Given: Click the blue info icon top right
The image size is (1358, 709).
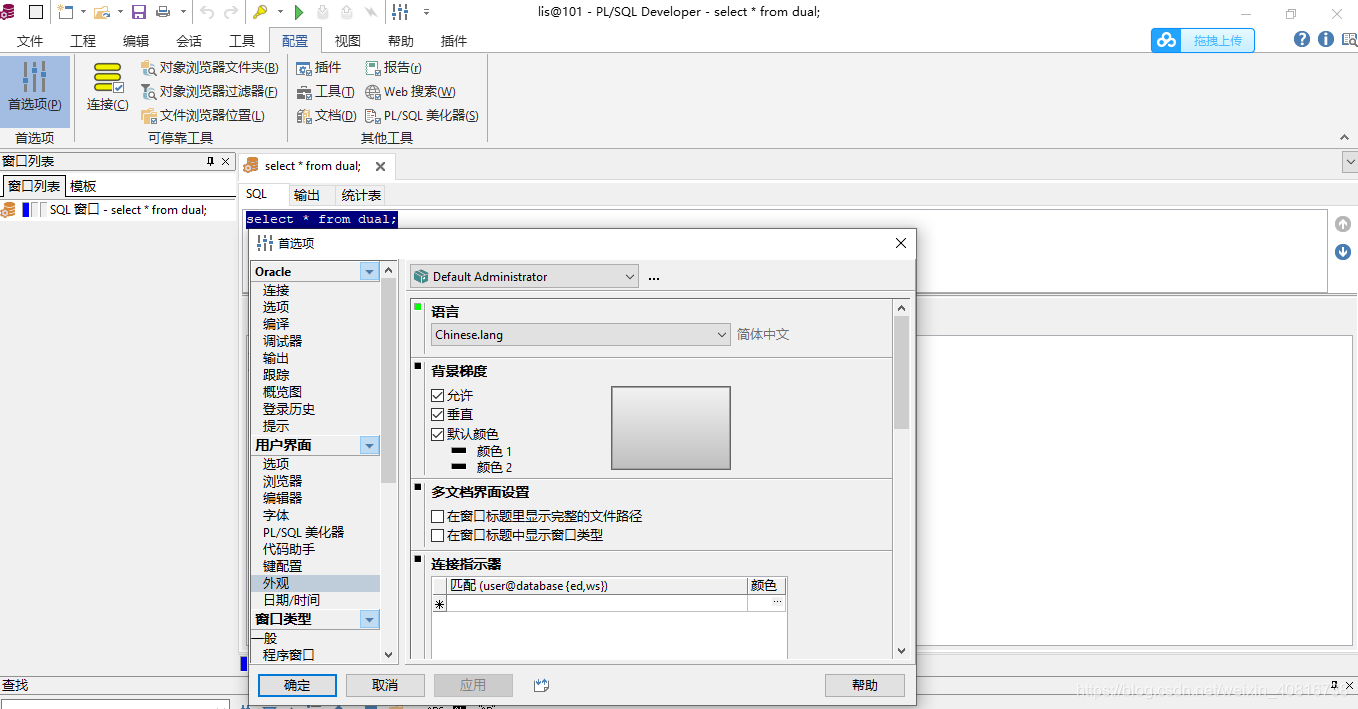Looking at the screenshot, I should pyautogui.click(x=1326, y=39).
